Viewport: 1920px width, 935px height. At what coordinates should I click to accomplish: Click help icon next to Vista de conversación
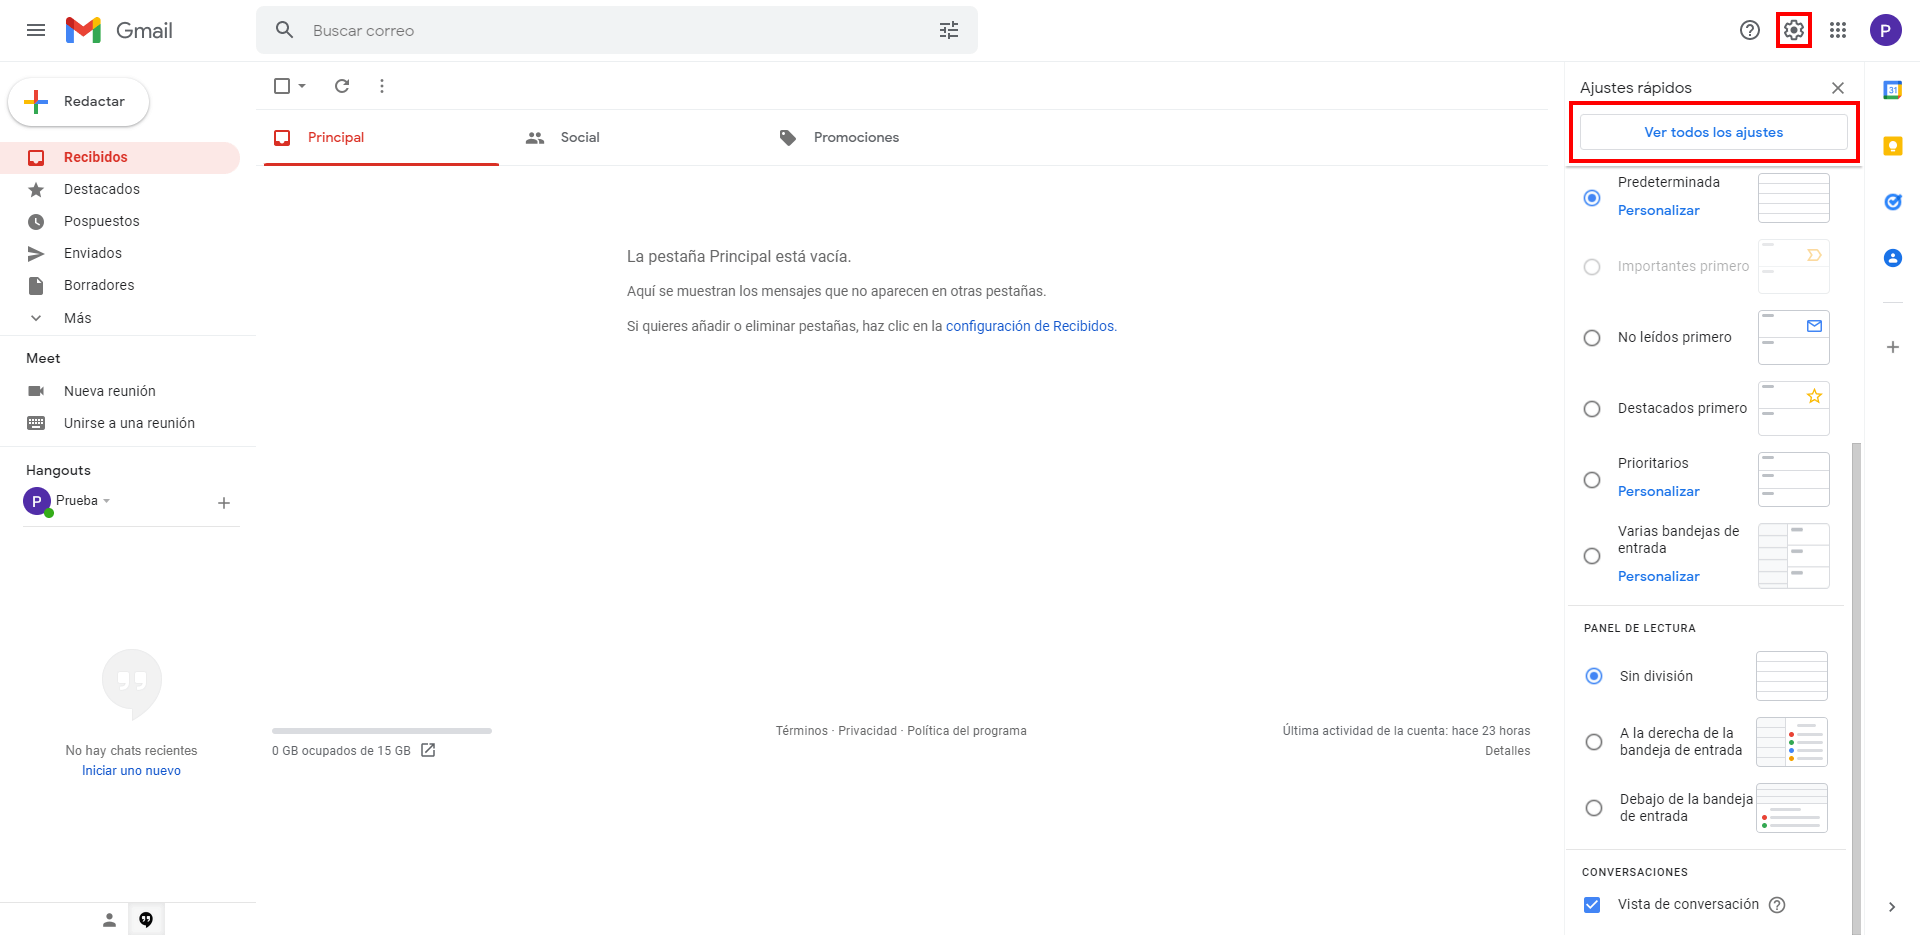point(1777,905)
